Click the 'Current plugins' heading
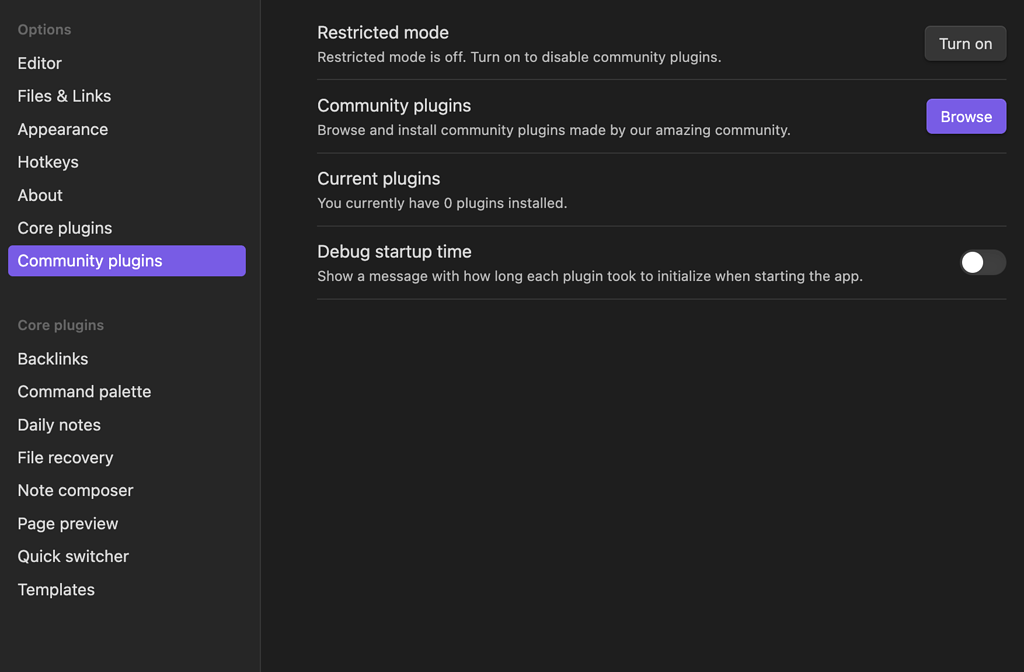The height and width of the screenshot is (672, 1024). (379, 179)
